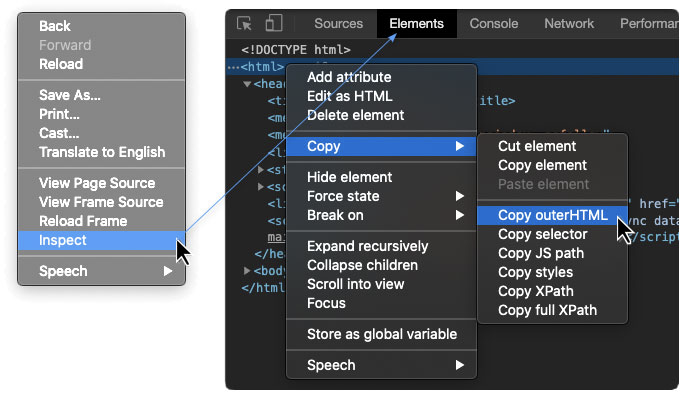Open the Force state submenu

coord(343,196)
